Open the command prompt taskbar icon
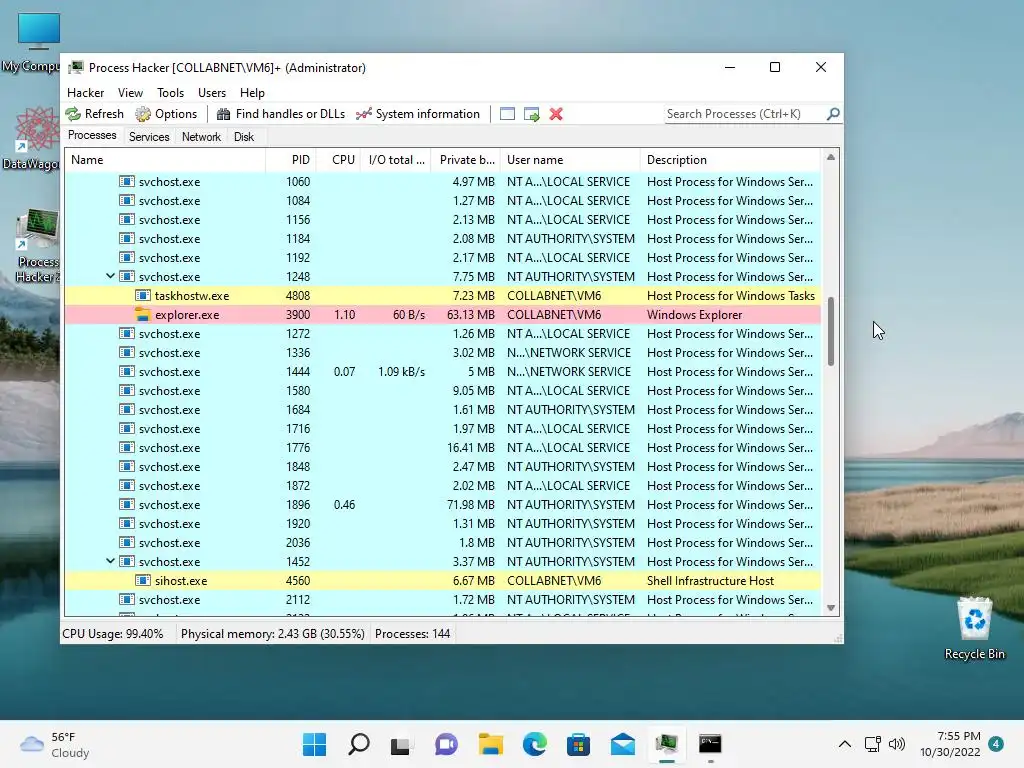This screenshot has height=768, width=1024. (x=710, y=744)
